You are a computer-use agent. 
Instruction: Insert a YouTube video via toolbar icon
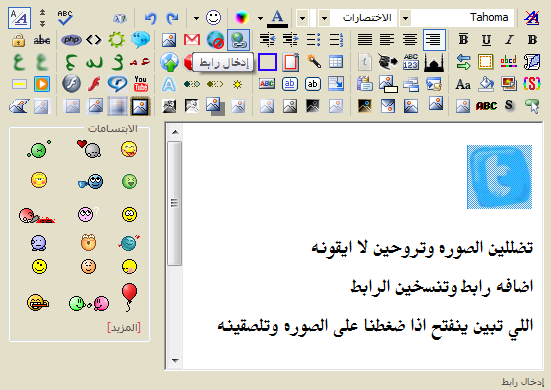[x=141, y=84]
